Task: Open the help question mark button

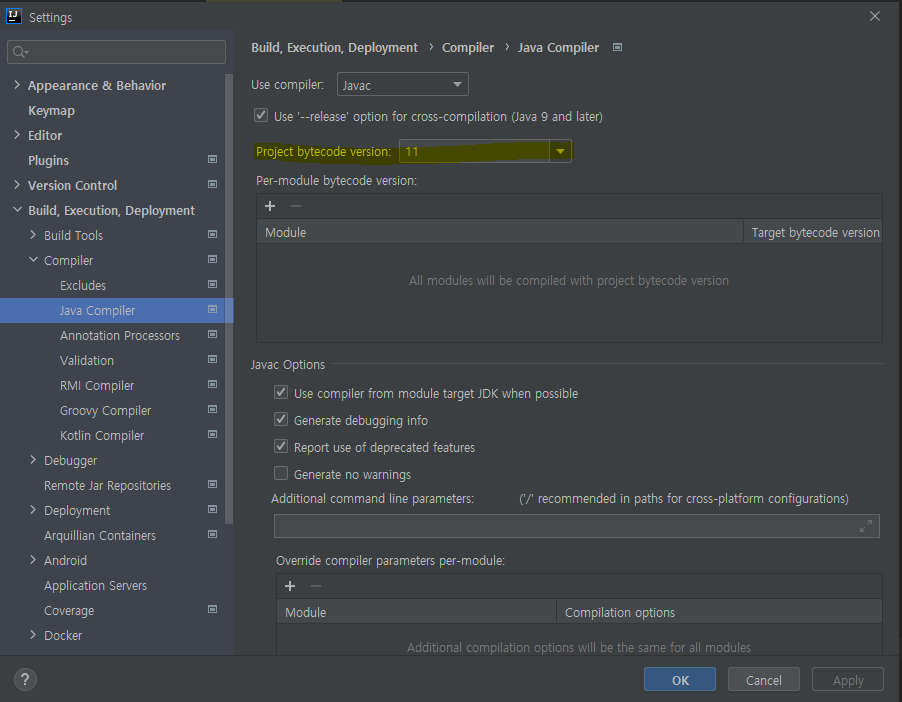Action: pyautogui.click(x=25, y=680)
